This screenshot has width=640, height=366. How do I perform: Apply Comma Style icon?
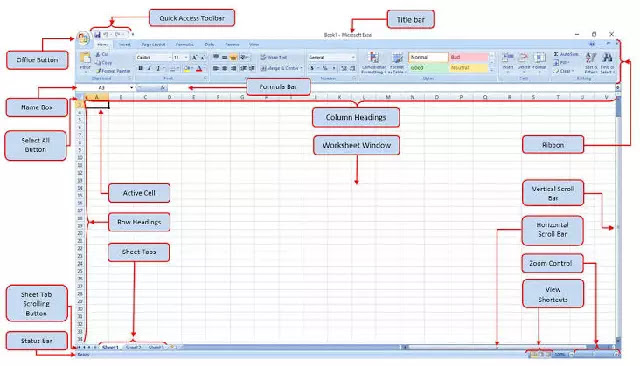click(x=334, y=68)
